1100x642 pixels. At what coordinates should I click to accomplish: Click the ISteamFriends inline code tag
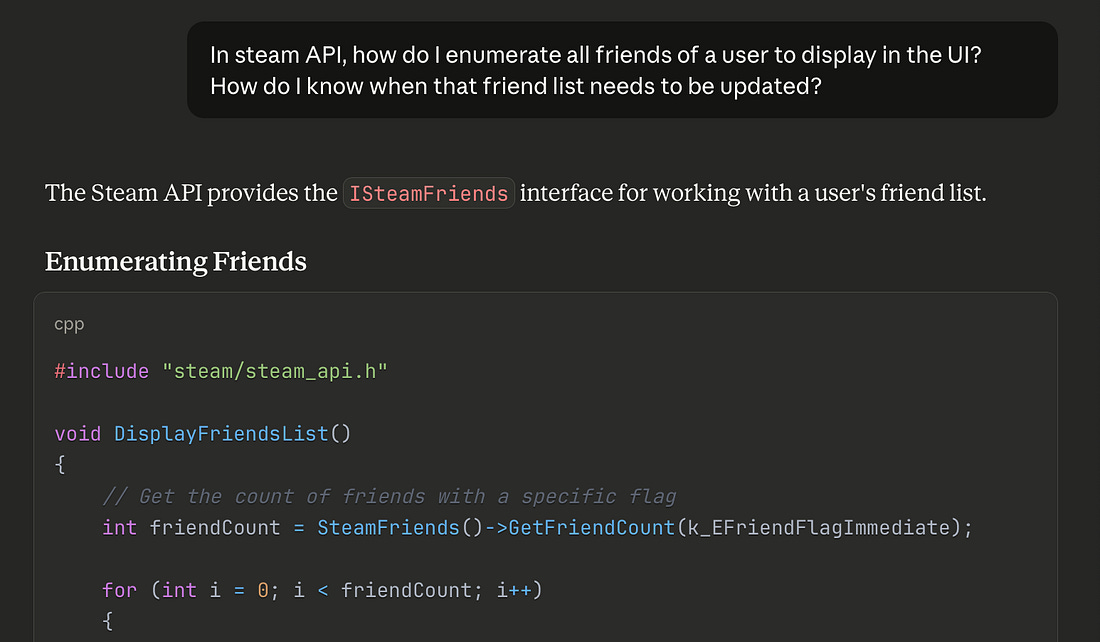click(429, 193)
